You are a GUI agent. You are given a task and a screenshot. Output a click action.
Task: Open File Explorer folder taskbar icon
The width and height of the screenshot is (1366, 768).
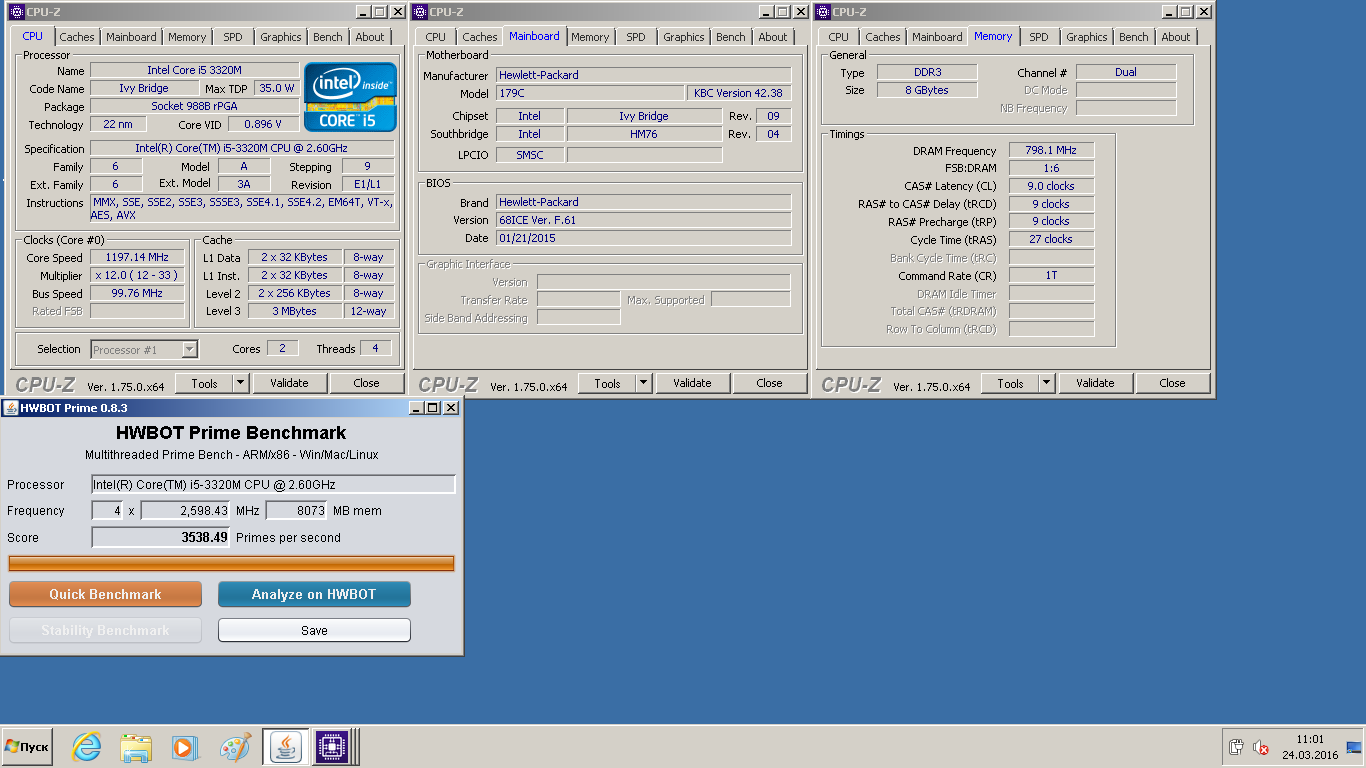135,747
